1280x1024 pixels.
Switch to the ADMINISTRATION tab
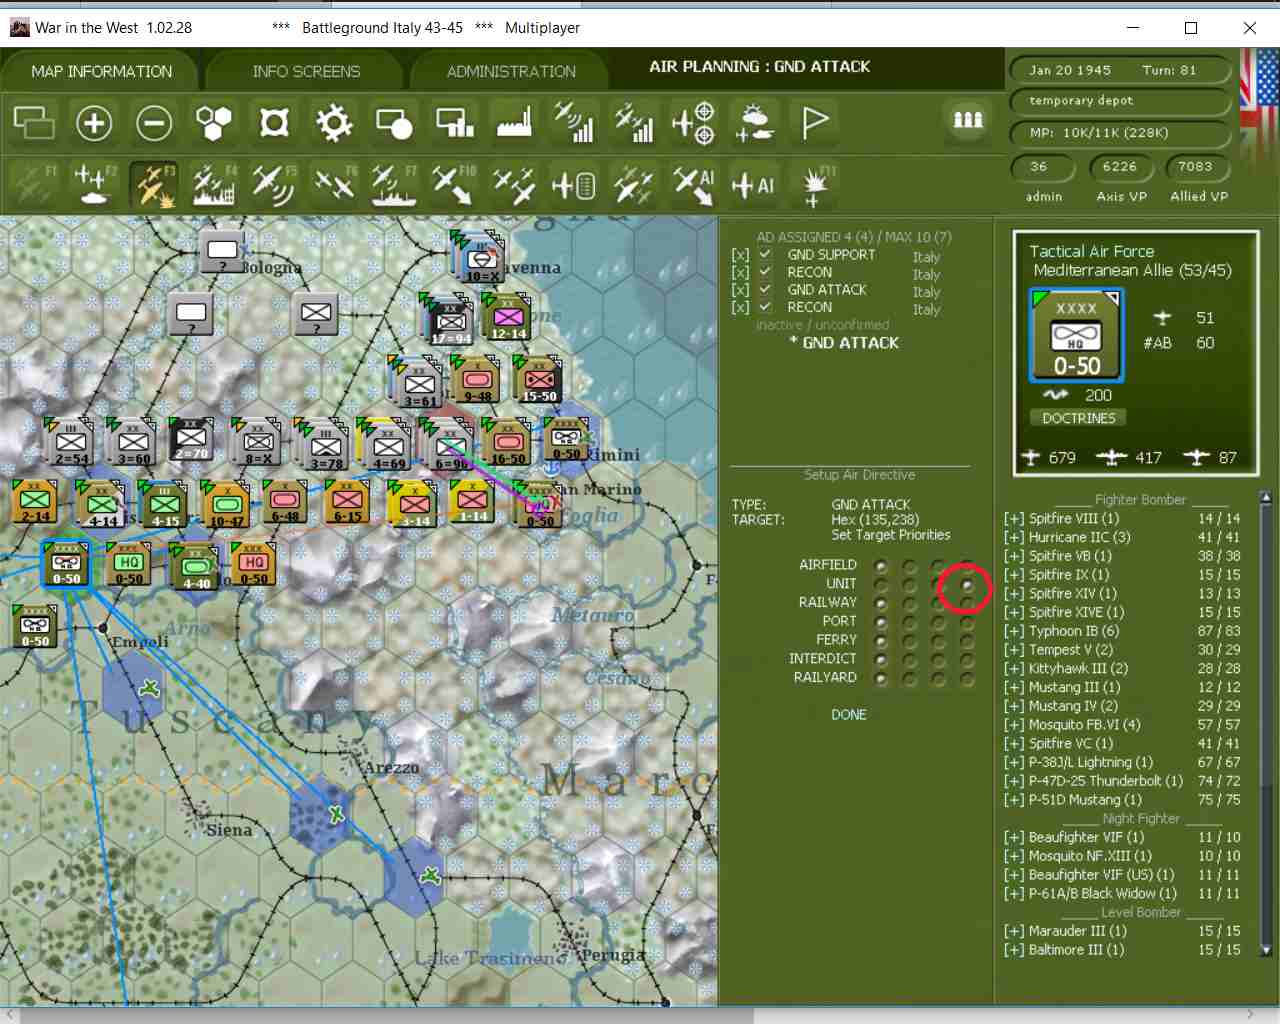pos(511,72)
